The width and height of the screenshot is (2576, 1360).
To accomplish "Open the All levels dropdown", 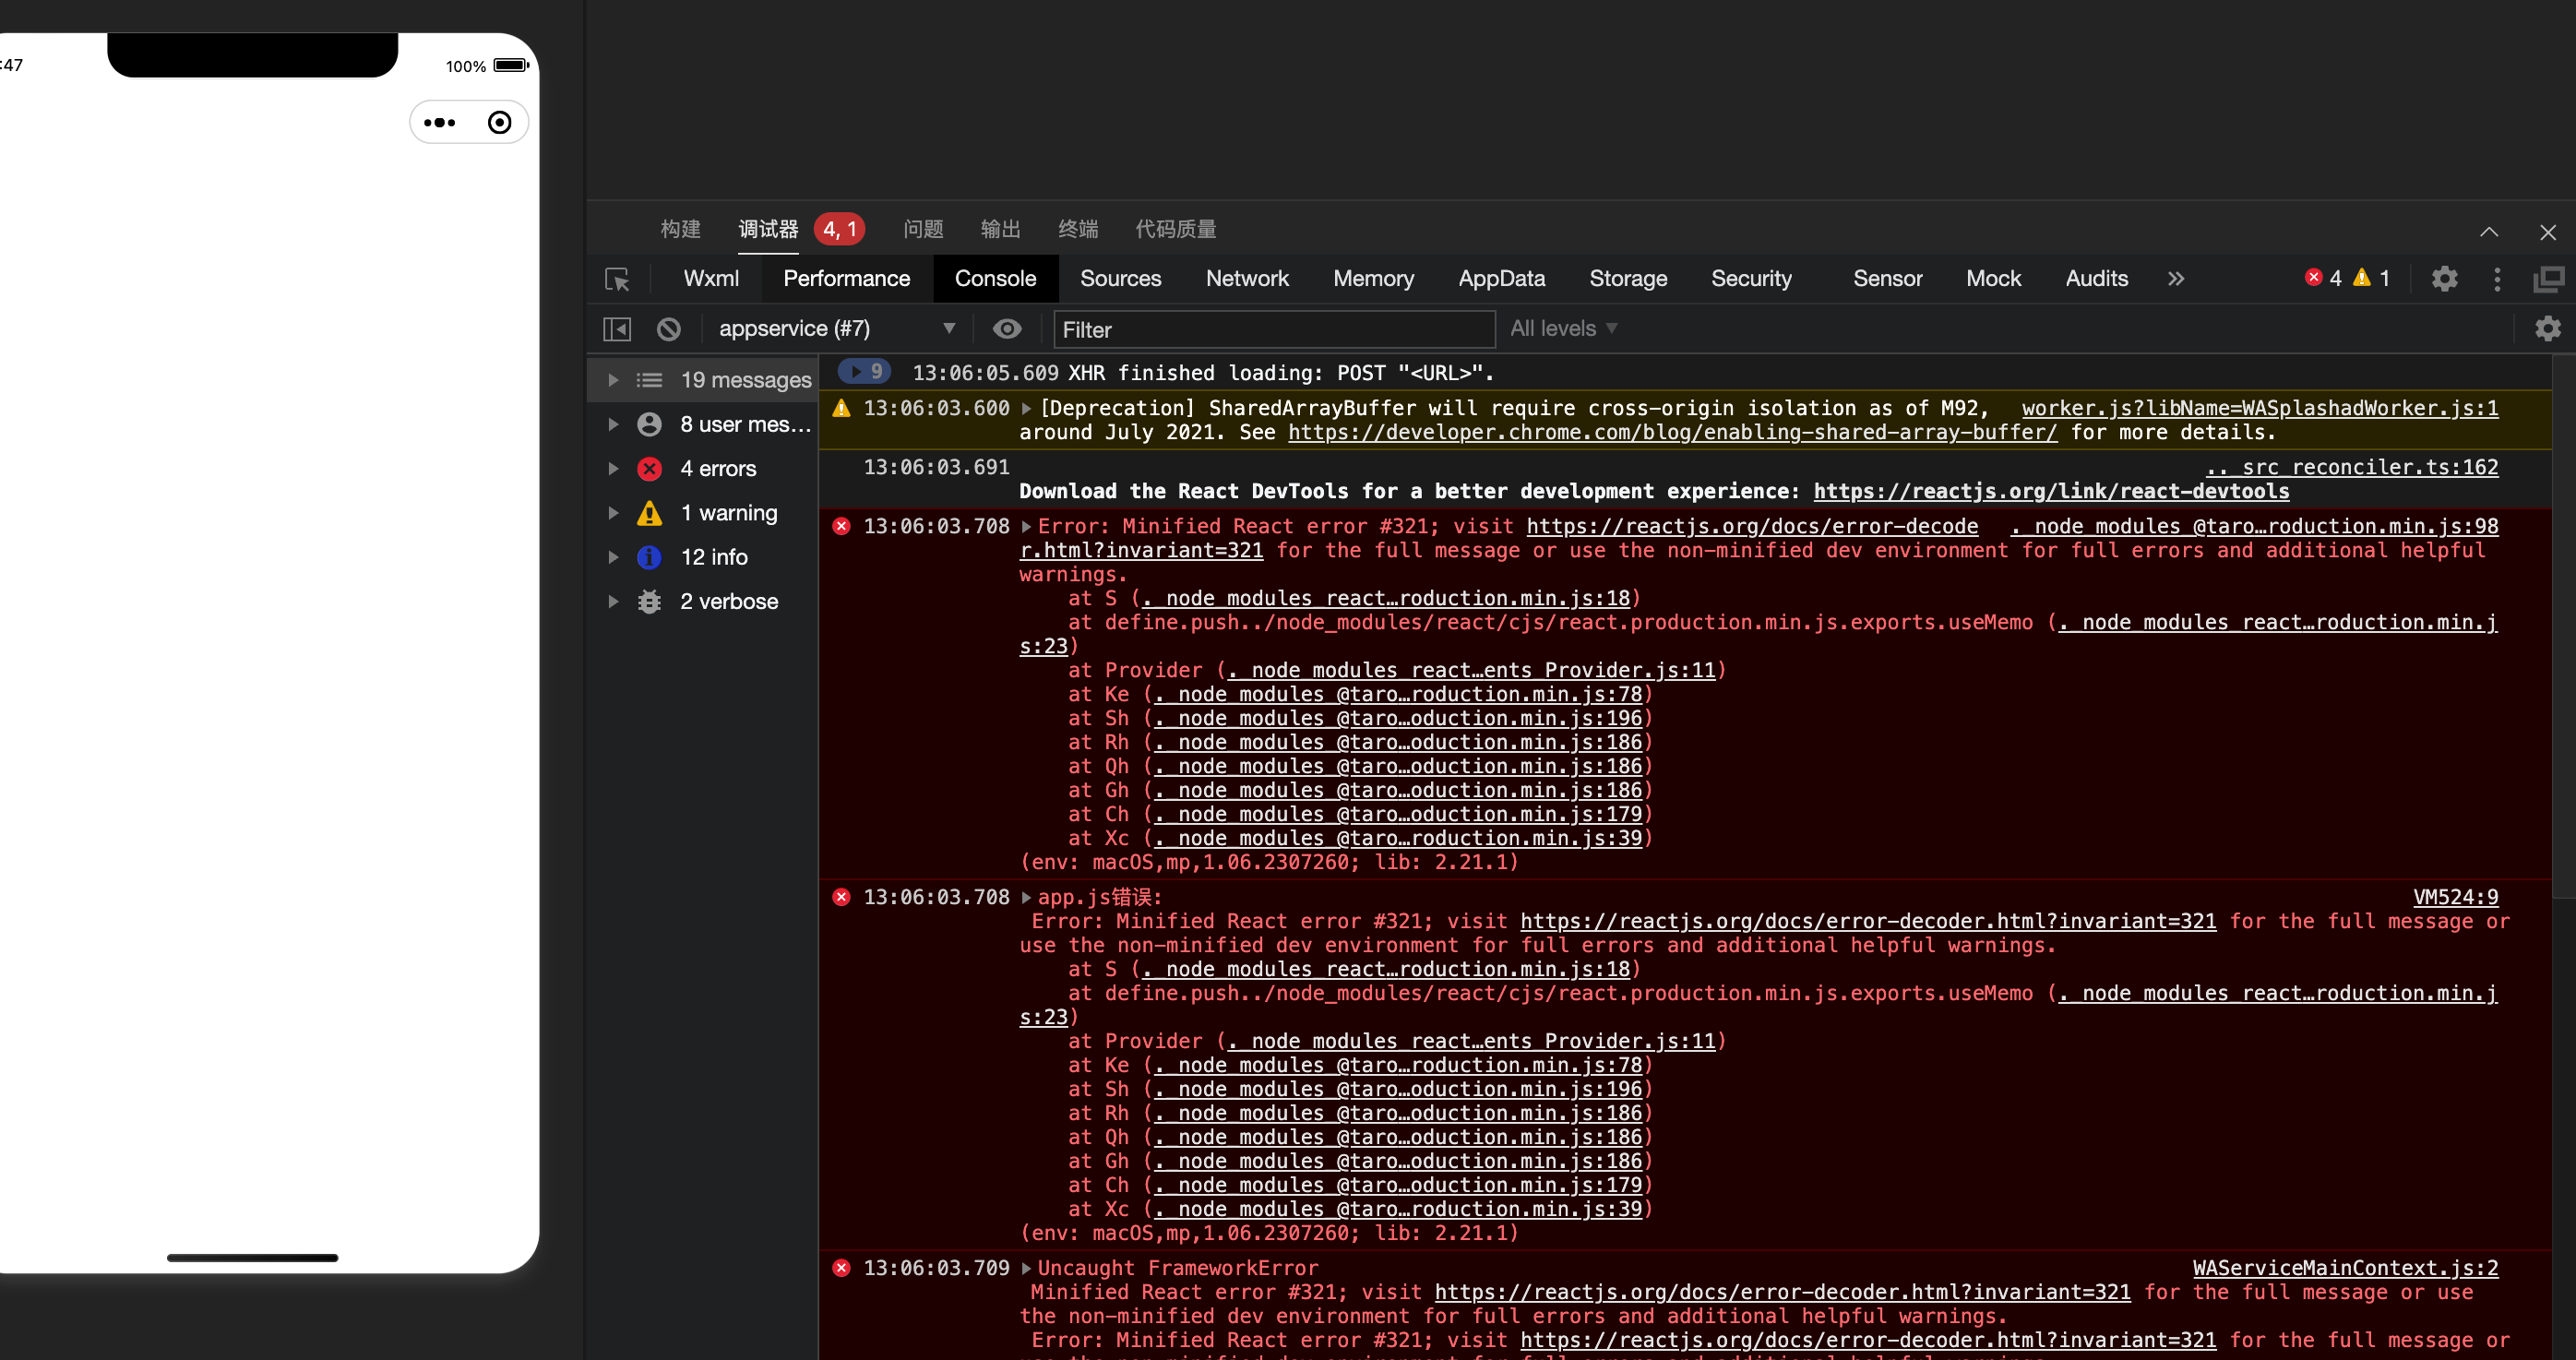I will pyautogui.click(x=1563, y=329).
